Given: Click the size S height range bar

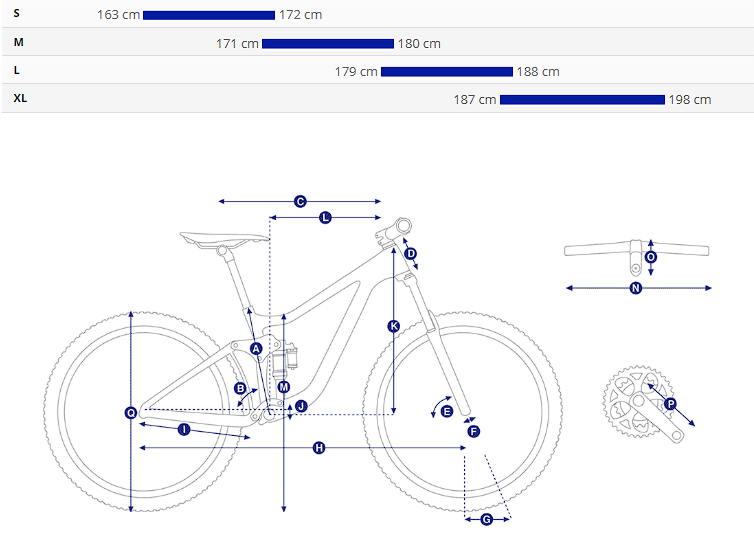Looking at the screenshot, I should [x=209, y=15].
